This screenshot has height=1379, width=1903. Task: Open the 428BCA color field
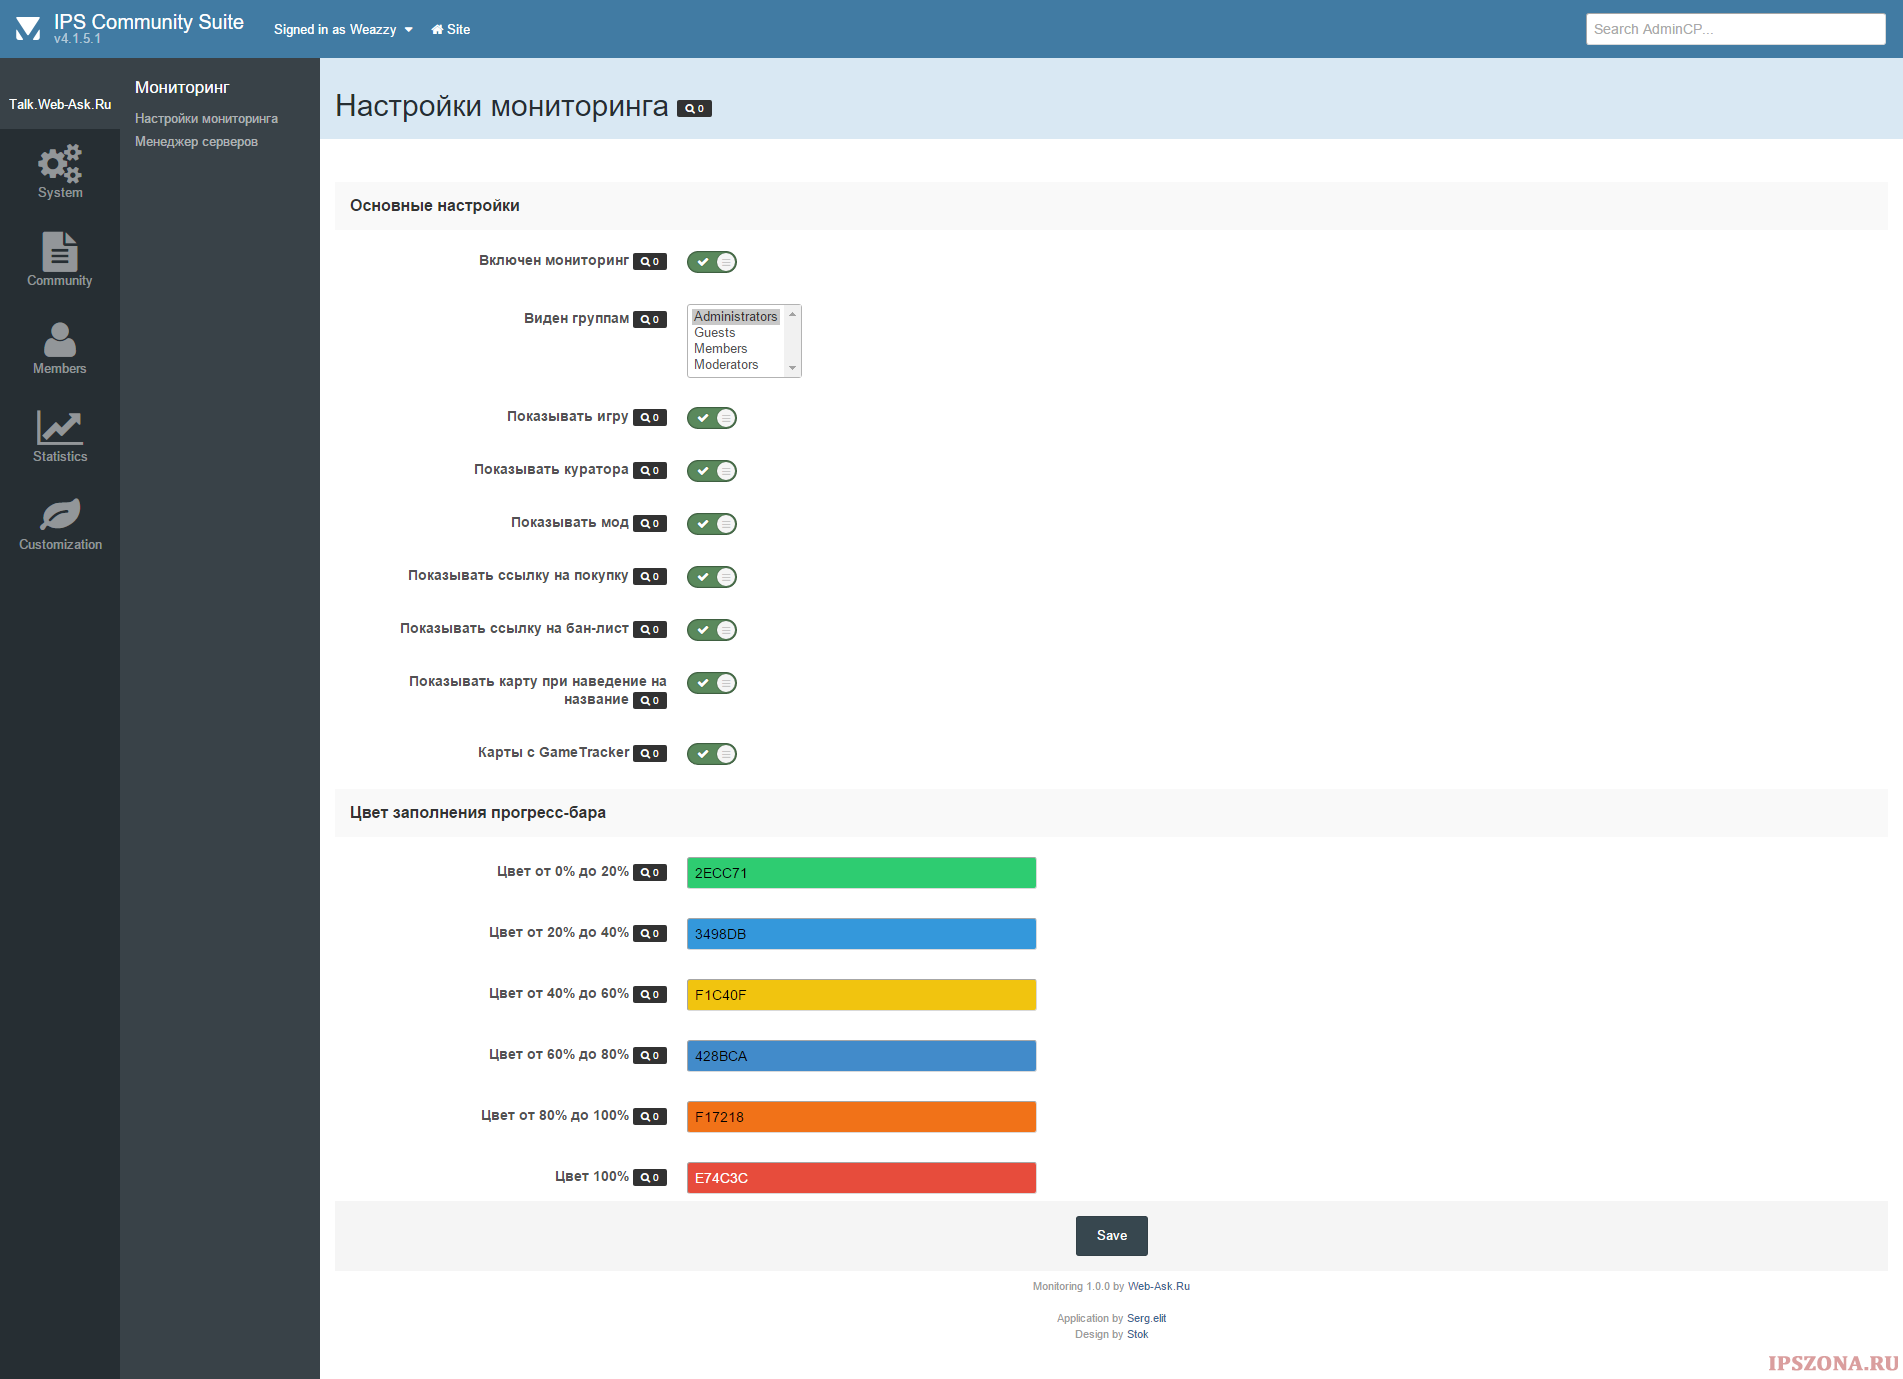click(862, 1056)
